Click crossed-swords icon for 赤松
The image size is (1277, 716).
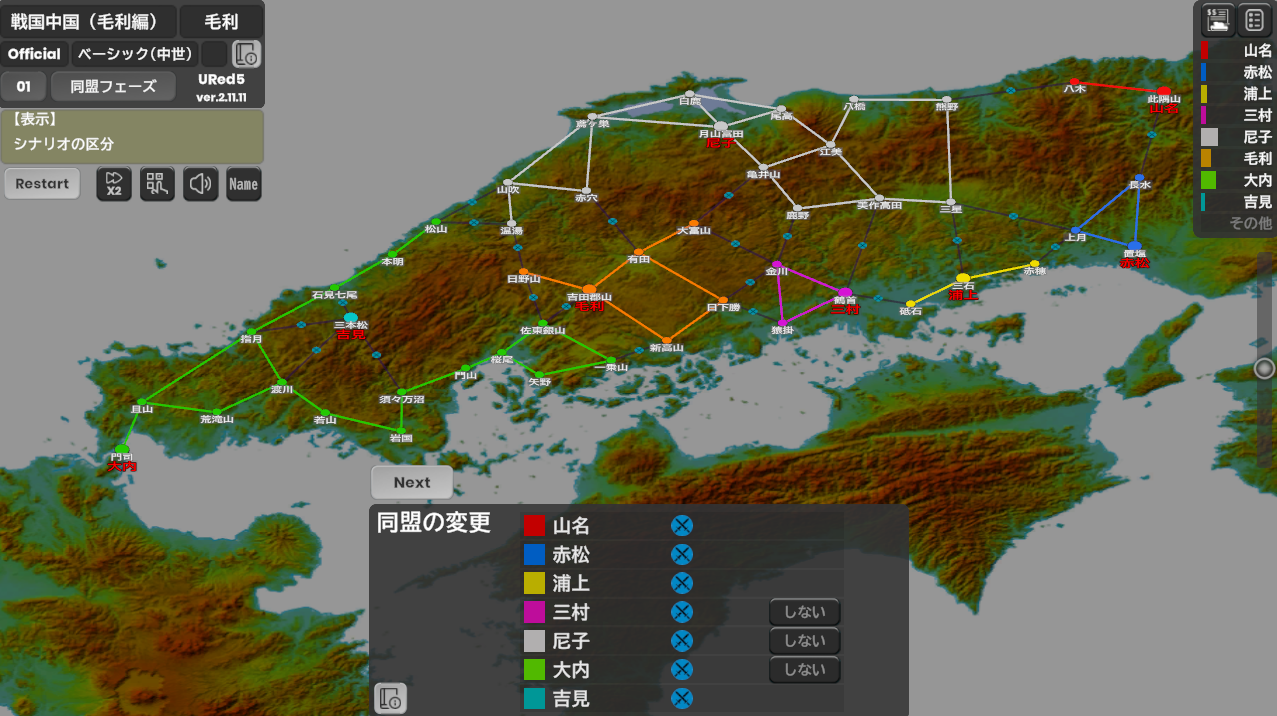coord(681,555)
